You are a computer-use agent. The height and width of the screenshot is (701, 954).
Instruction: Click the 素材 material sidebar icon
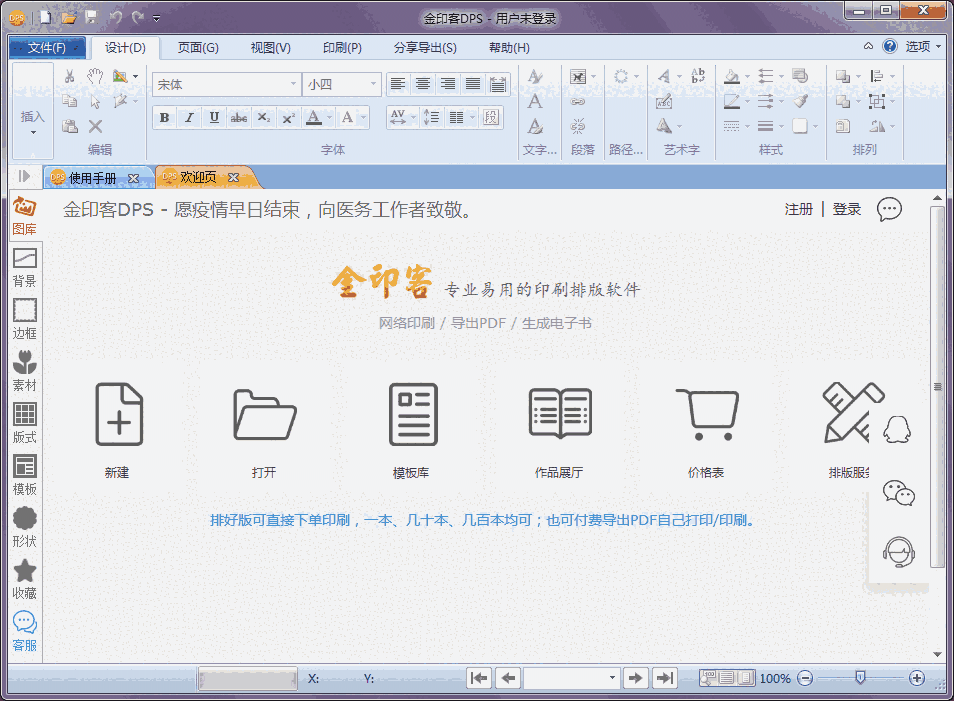[x=24, y=370]
